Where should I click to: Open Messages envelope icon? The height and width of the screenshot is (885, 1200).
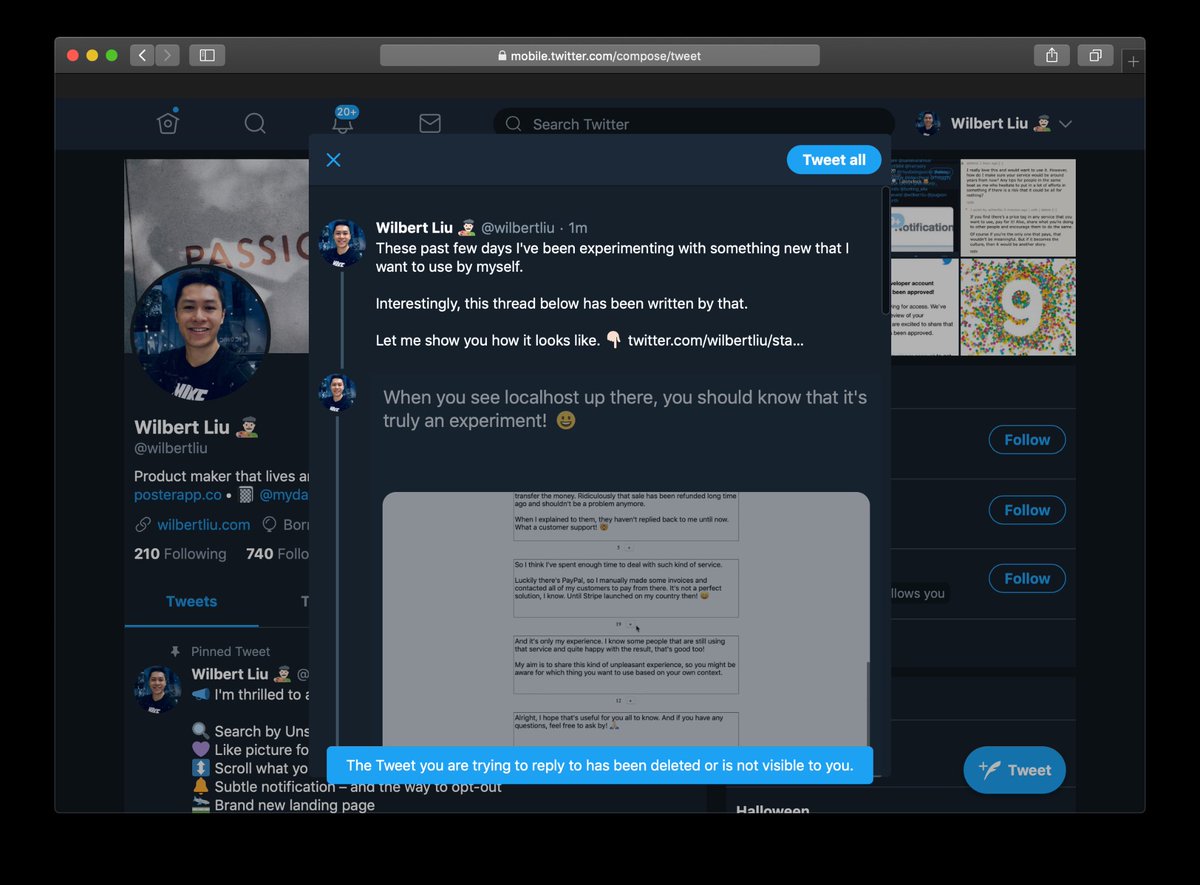430,123
